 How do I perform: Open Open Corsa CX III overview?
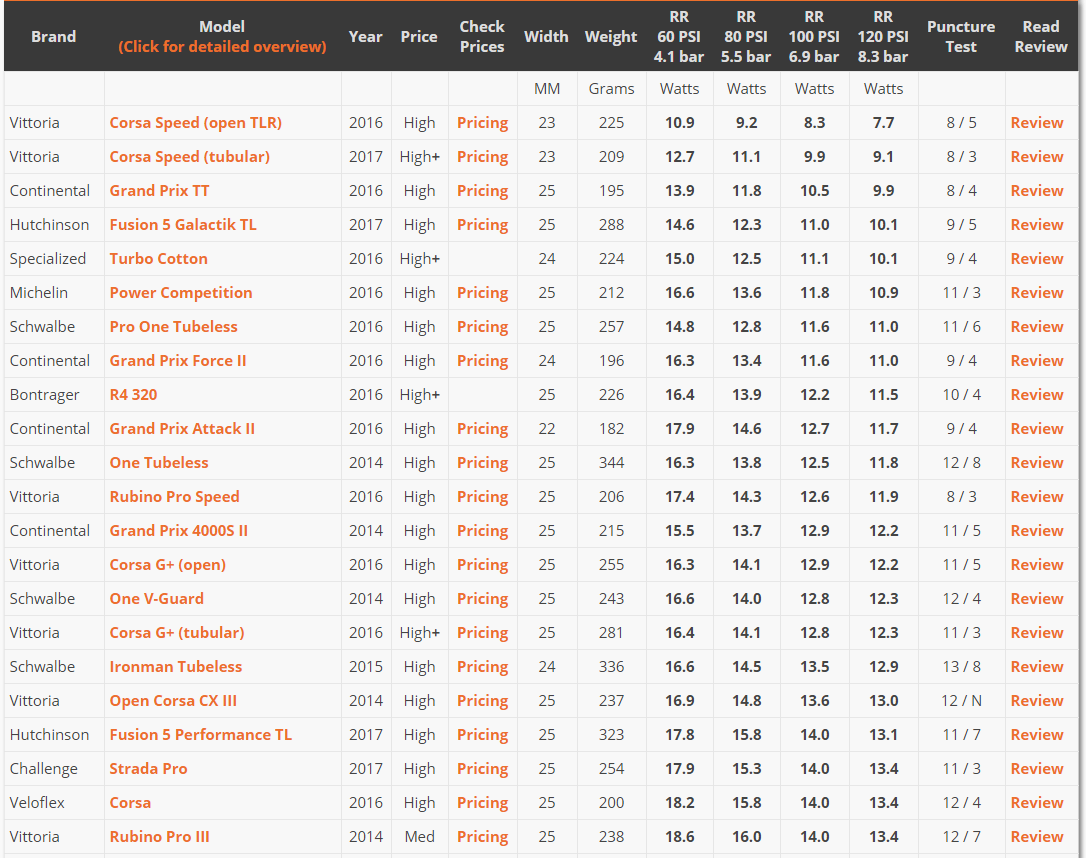point(173,701)
